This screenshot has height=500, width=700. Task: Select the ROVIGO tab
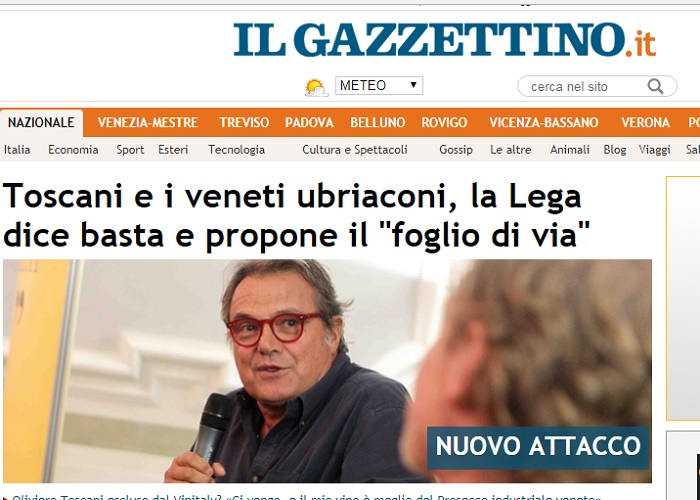point(444,123)
